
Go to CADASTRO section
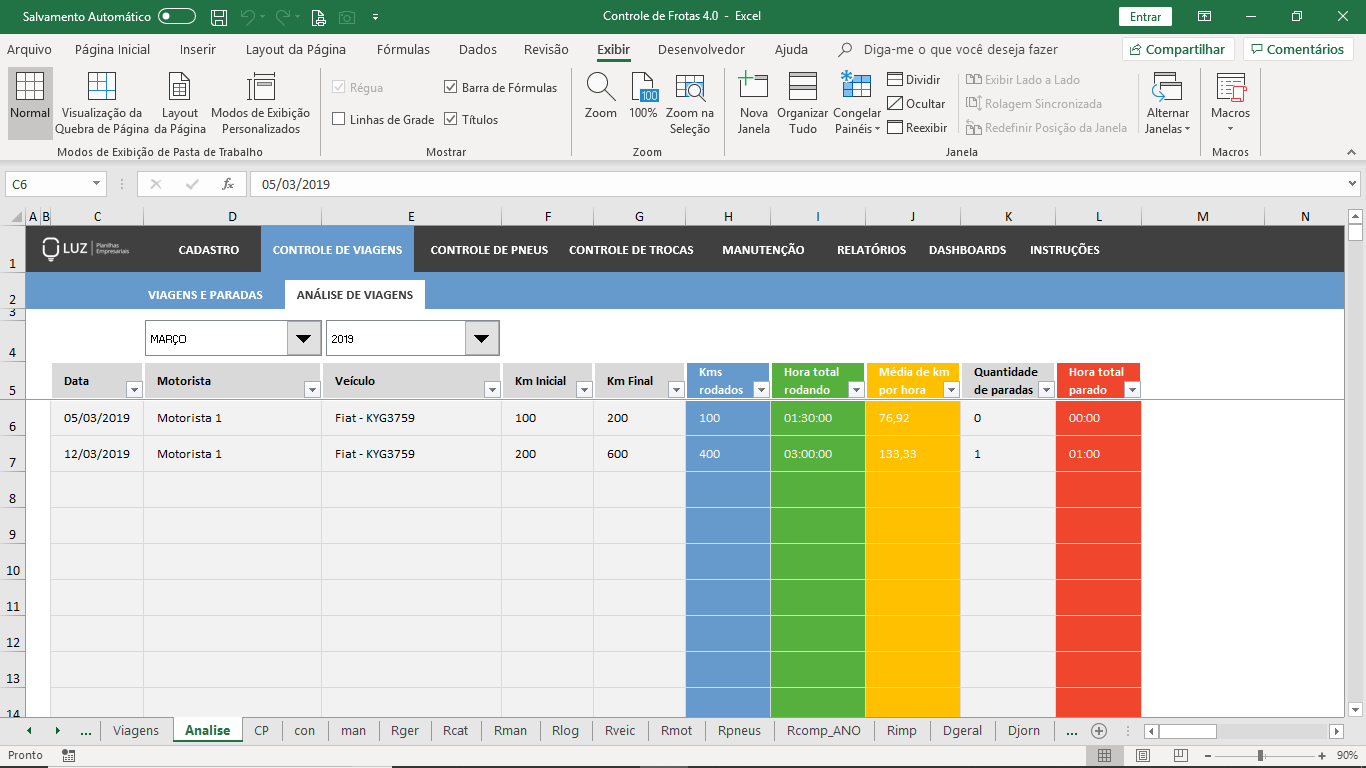point(209,250)
